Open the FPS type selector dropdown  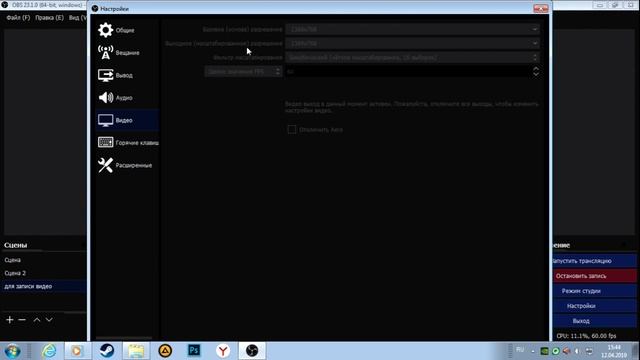point(243,71)
